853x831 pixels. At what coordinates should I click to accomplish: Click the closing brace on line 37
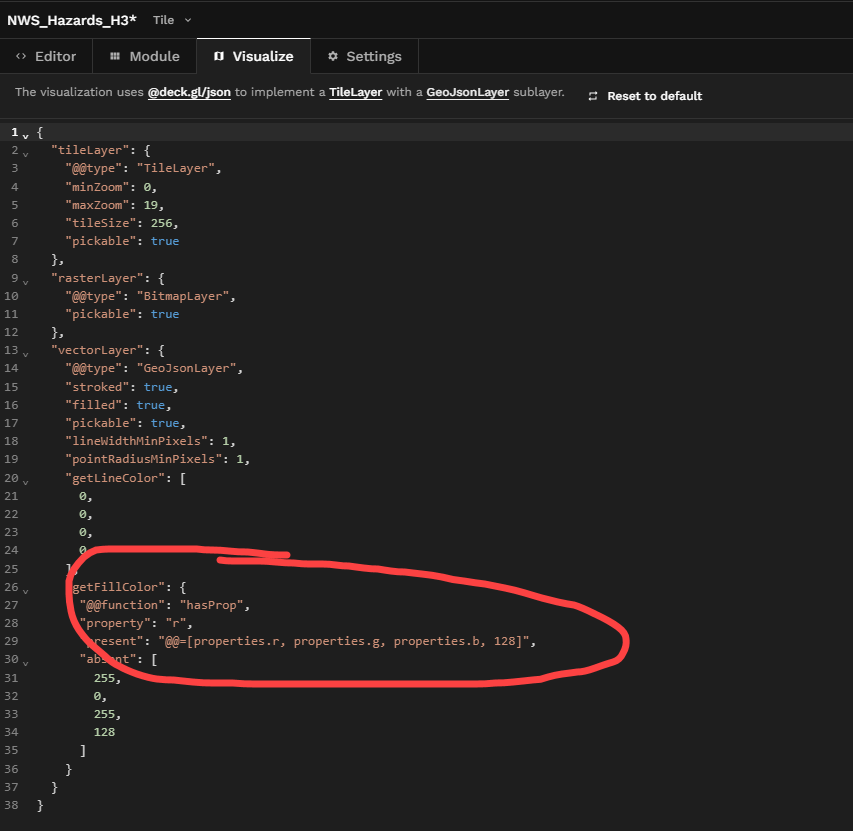54,787
